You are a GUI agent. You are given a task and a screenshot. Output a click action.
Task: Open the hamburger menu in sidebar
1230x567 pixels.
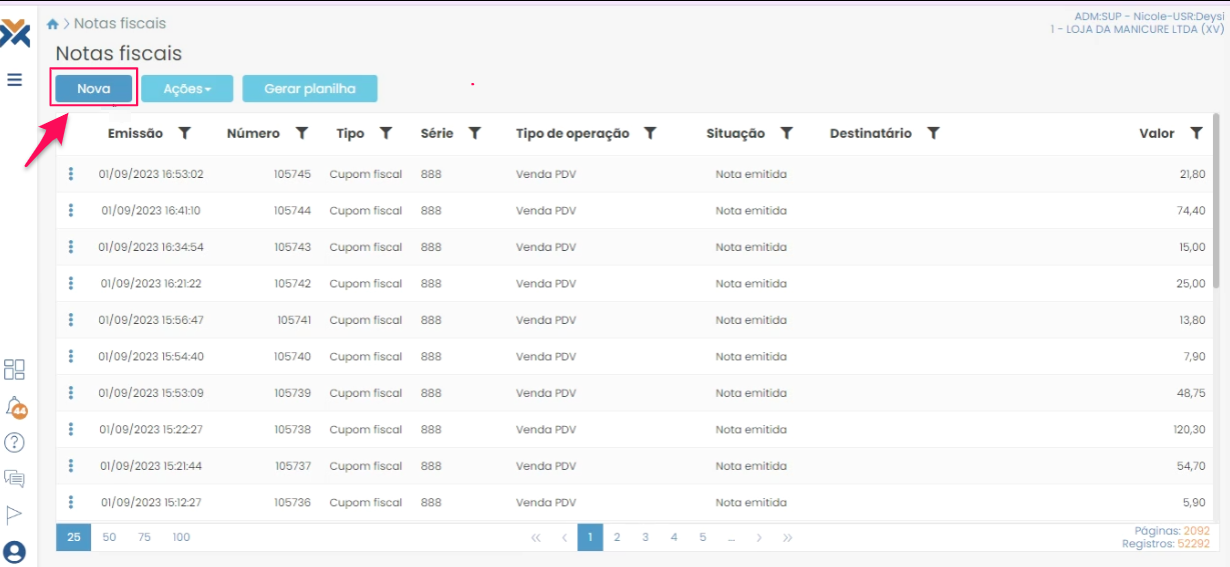(x=15, y=80)
